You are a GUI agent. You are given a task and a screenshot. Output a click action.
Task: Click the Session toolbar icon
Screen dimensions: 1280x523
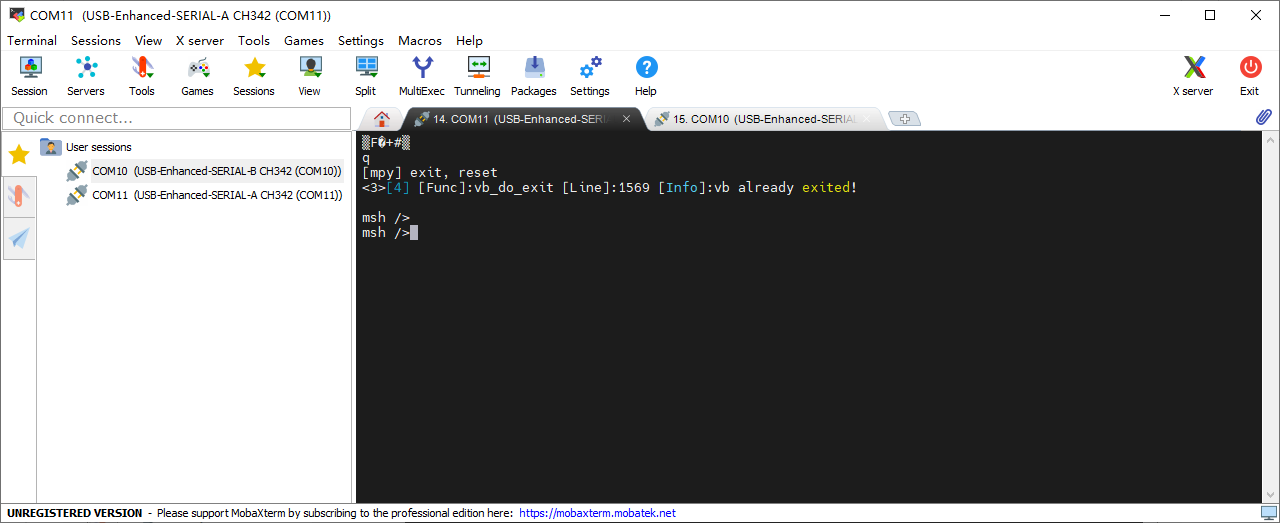pyautogui.click(x=30, y=76)
